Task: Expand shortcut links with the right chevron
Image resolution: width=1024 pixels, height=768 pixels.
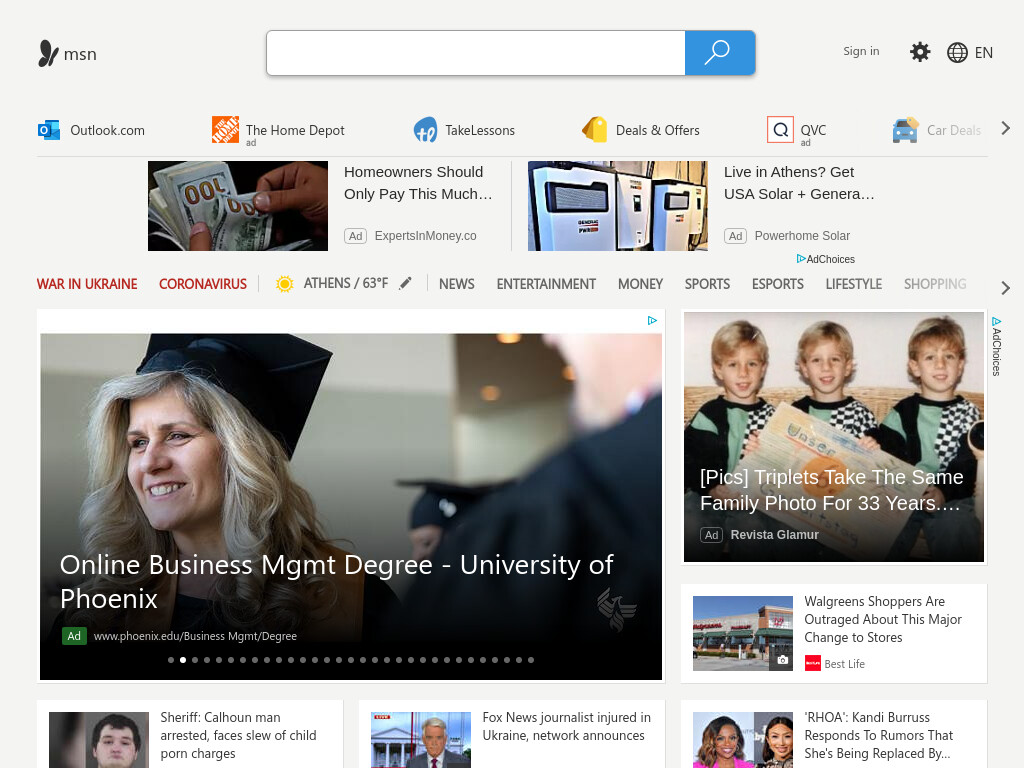Action: coord(1006,129)
